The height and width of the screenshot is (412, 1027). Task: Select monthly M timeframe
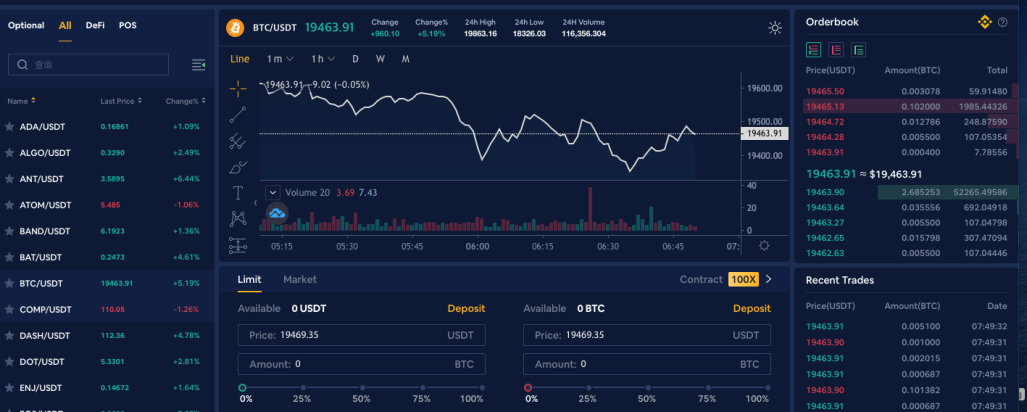click(405, 59)
